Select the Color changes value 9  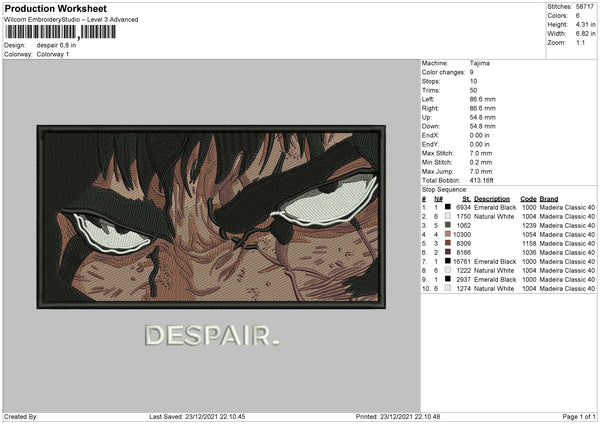tap(471, 72)
